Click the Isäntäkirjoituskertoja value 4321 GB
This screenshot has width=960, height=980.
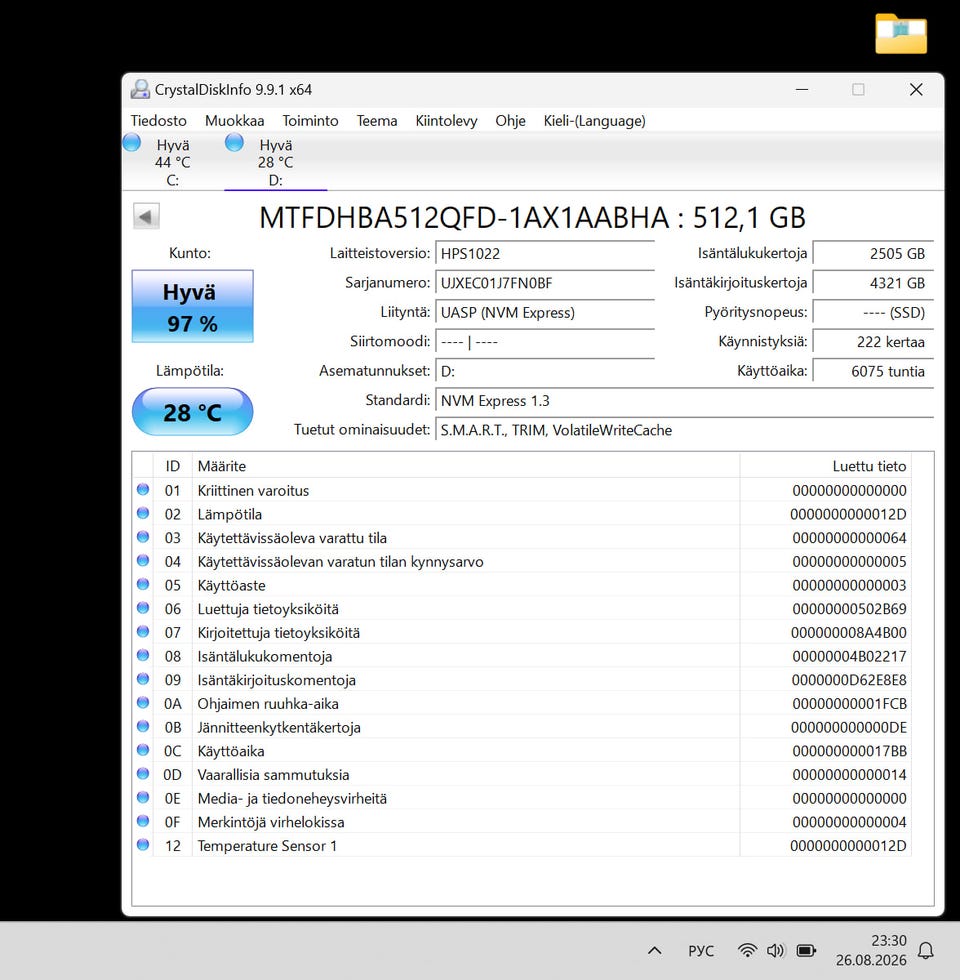coord(873,283)
